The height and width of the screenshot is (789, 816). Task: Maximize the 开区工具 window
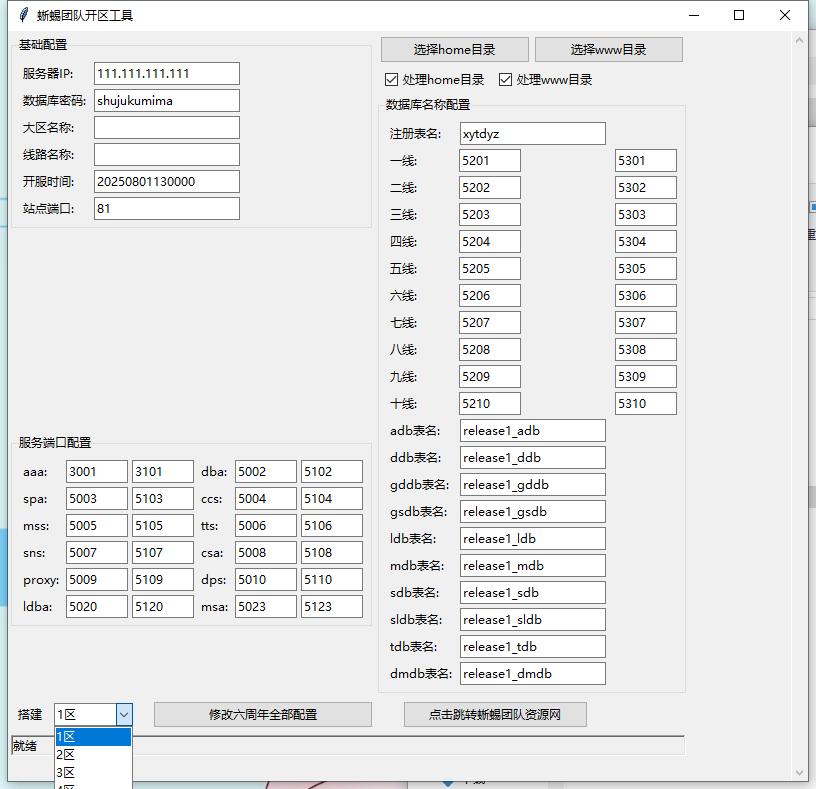[x=739, y=15]
